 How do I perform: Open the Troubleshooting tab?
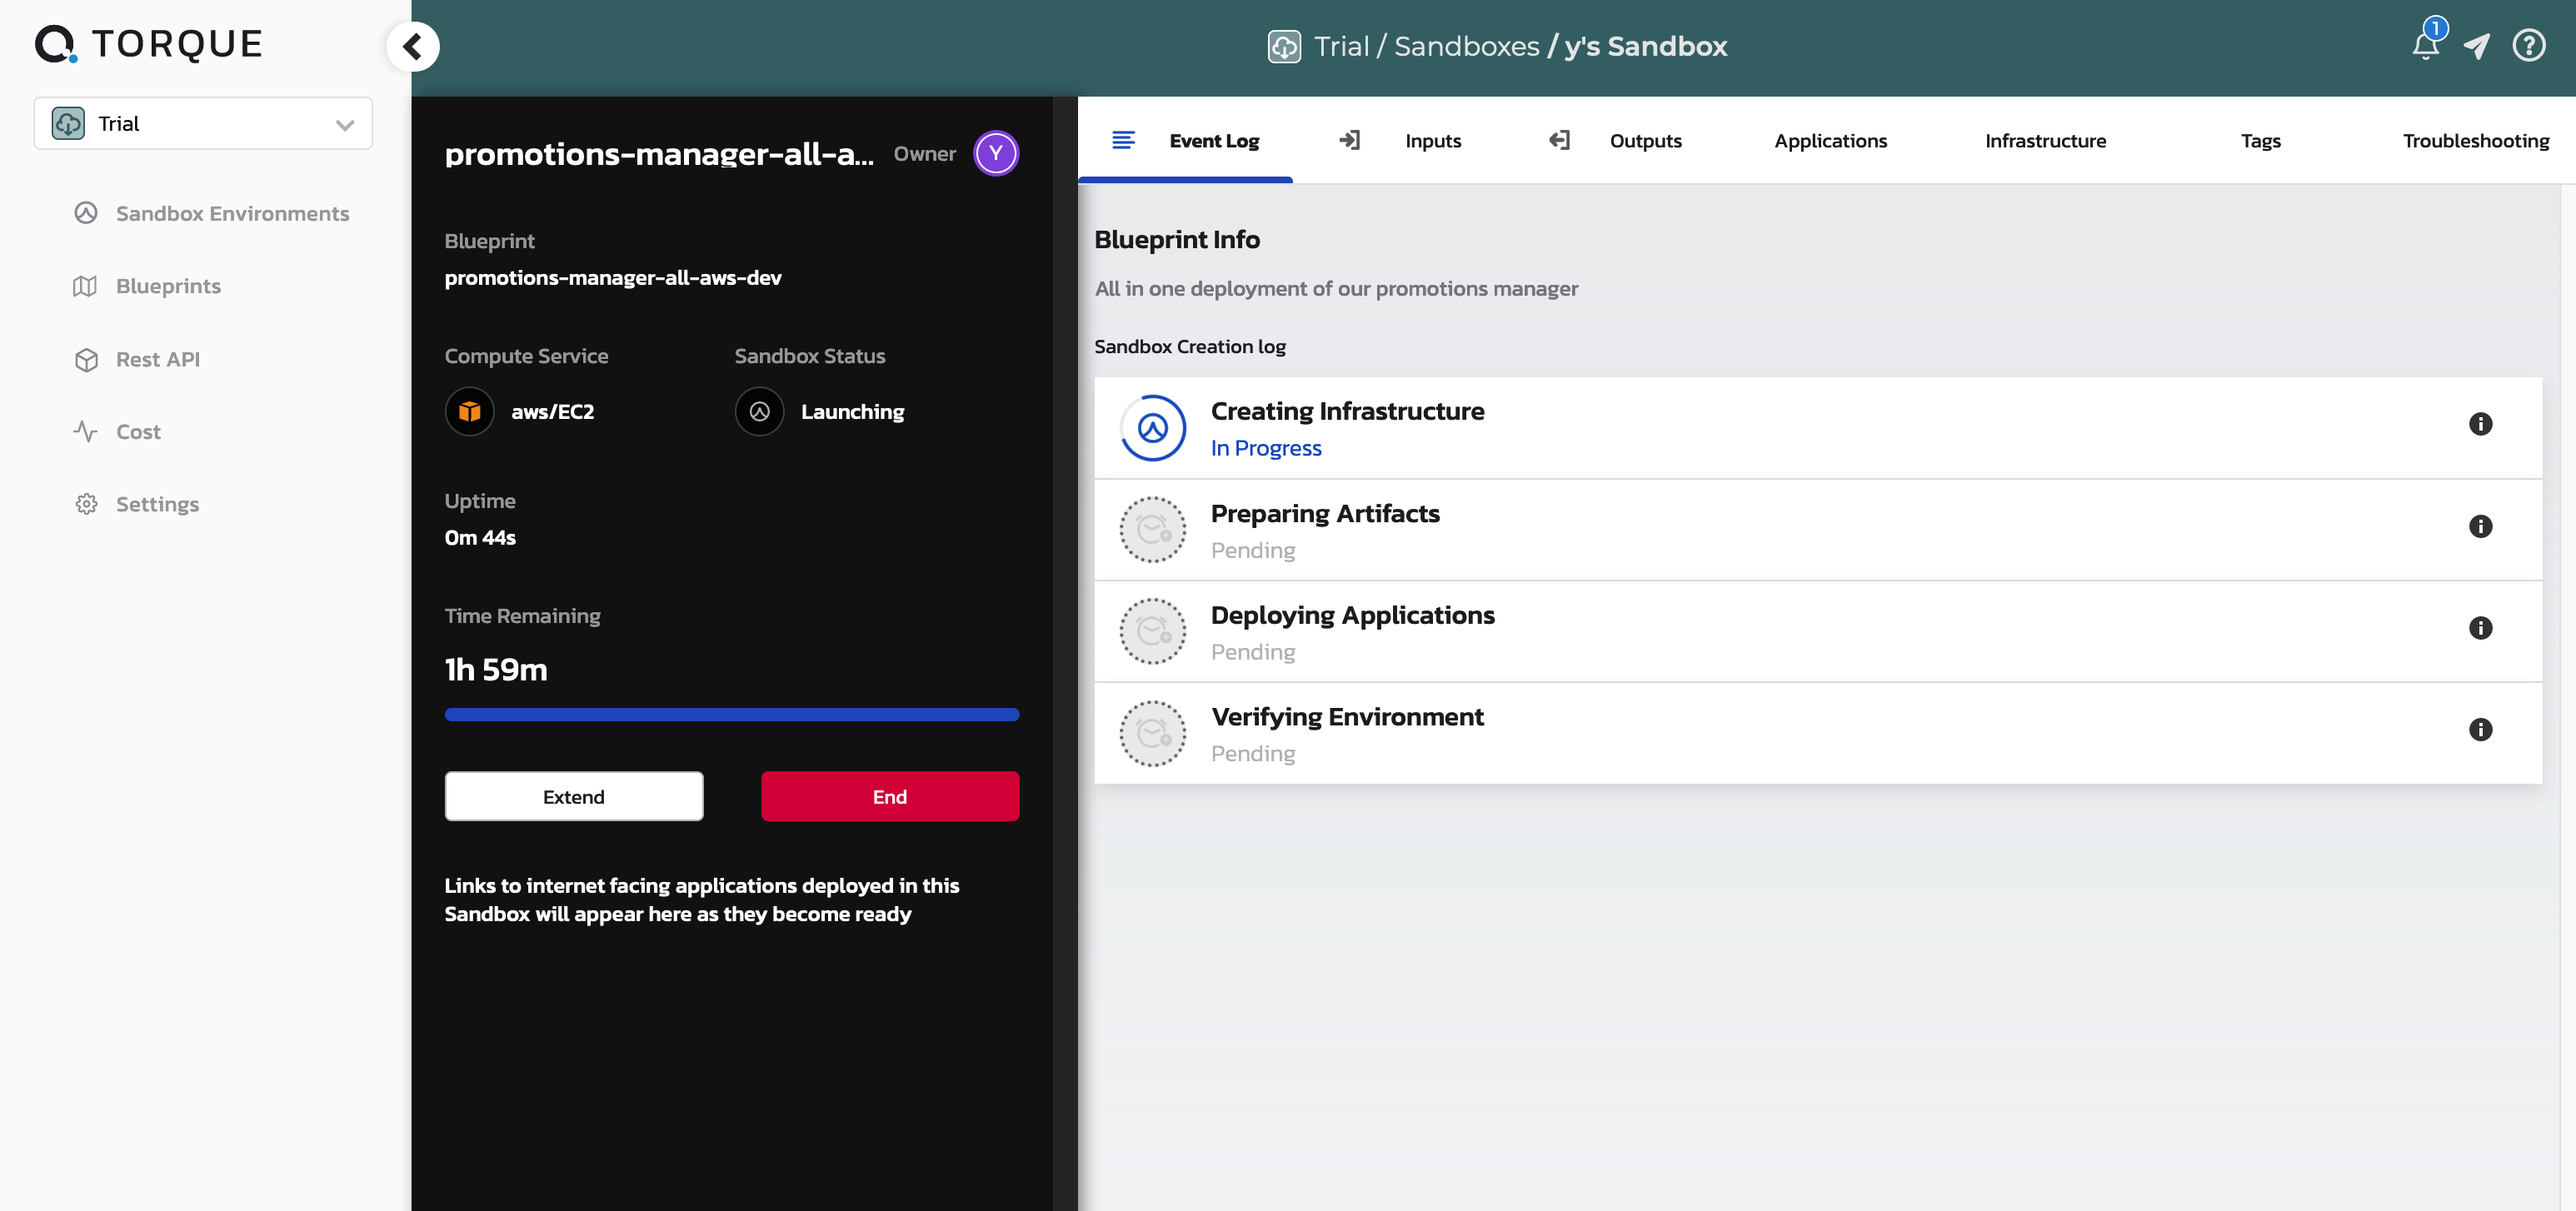(x=2475, y=141)
